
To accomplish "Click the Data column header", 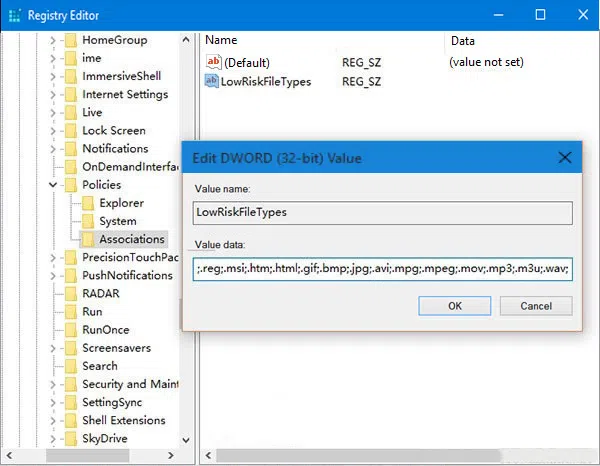I will (x=463, y=41).
